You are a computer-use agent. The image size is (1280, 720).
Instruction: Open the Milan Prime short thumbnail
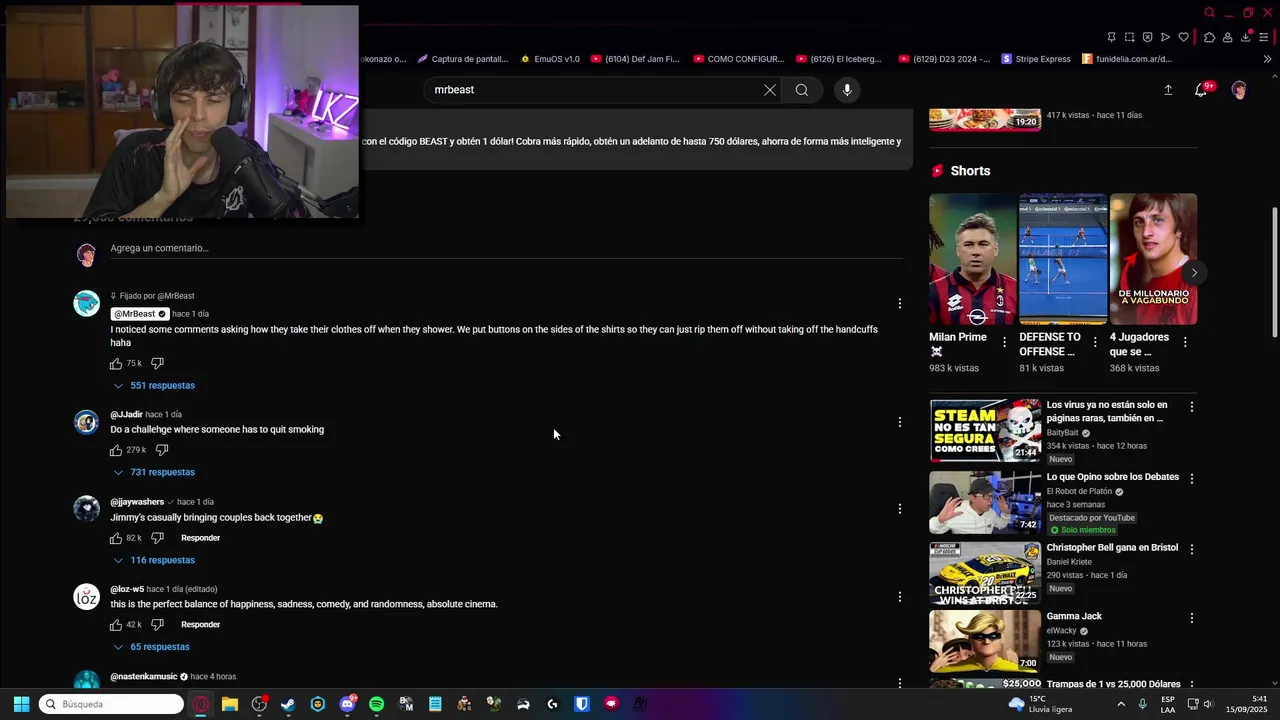(972, 259)
